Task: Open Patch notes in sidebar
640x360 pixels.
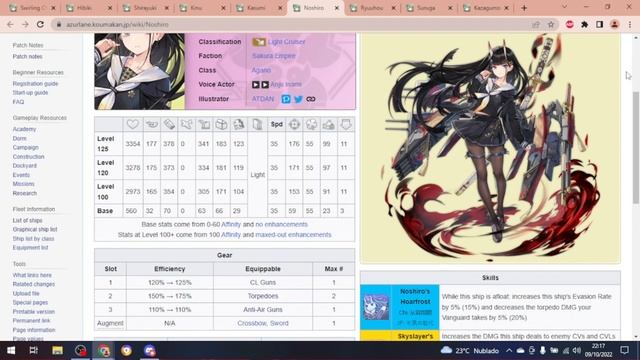Action: pyautogui.click(x=27, y=56)
